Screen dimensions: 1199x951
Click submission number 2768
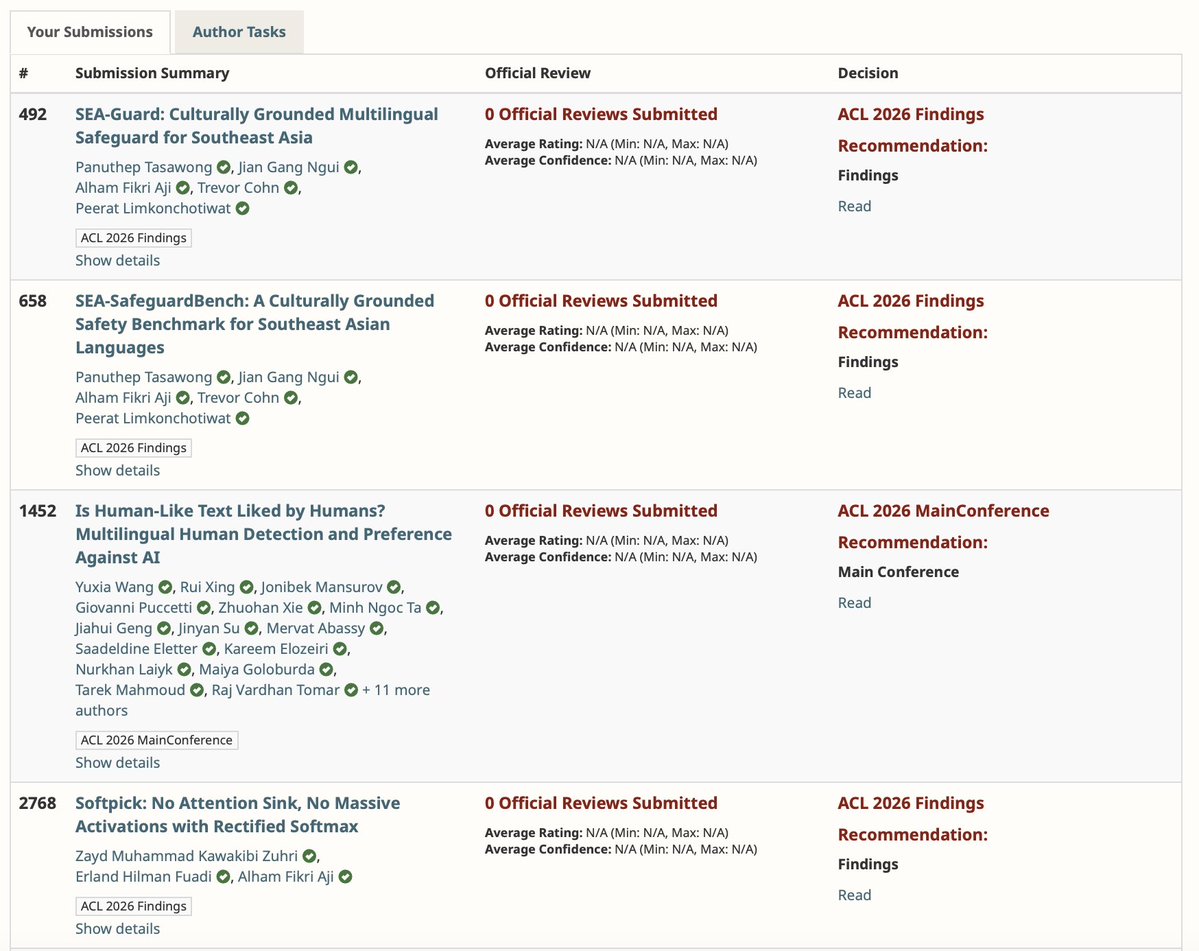(x=37, y=803)
